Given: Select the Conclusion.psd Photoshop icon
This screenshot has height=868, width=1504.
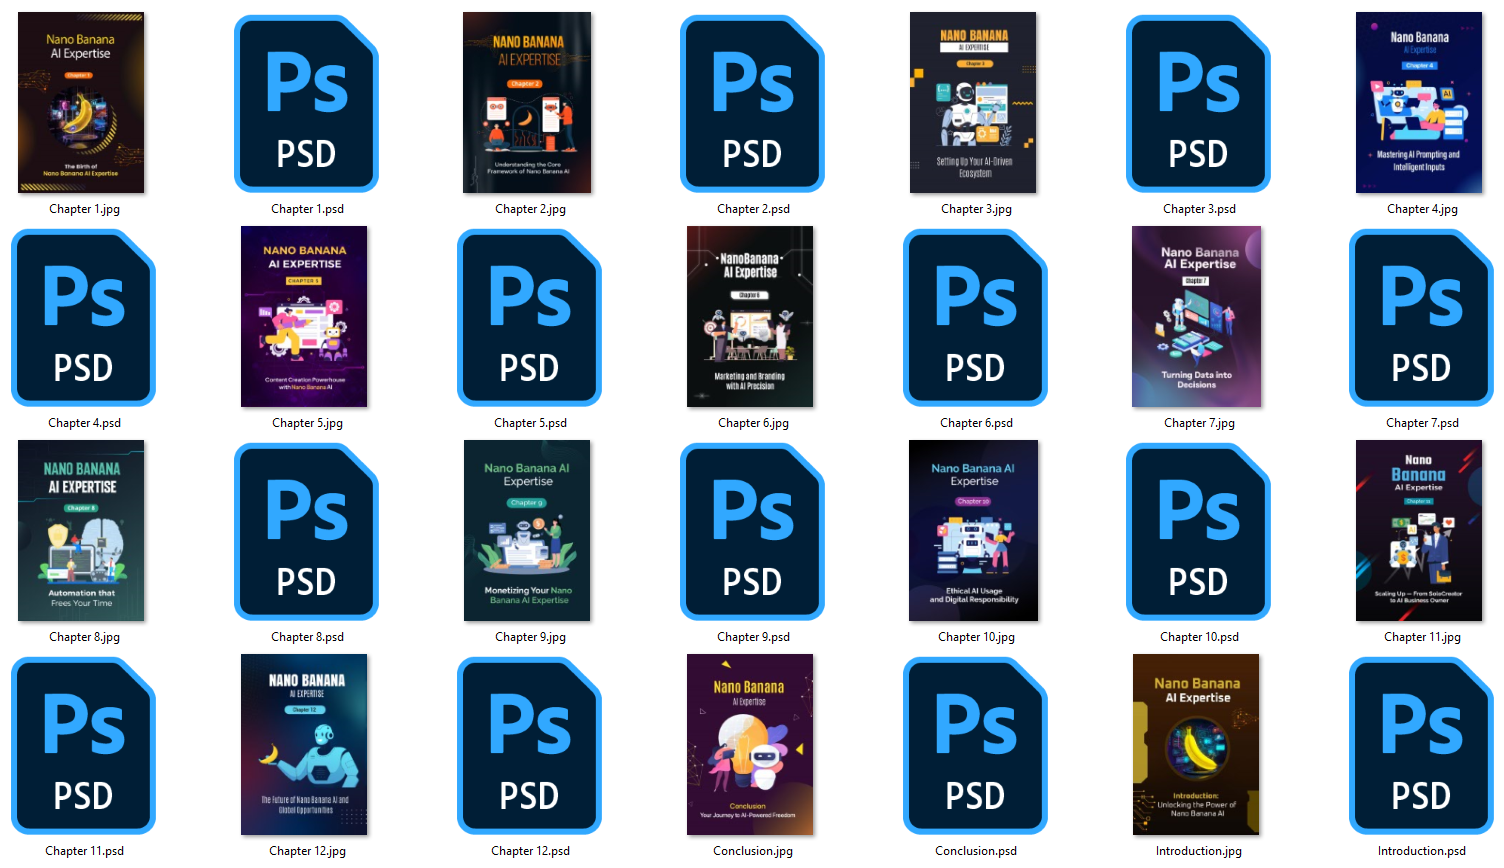Looking at the screenshot, I should pos(975,746).
